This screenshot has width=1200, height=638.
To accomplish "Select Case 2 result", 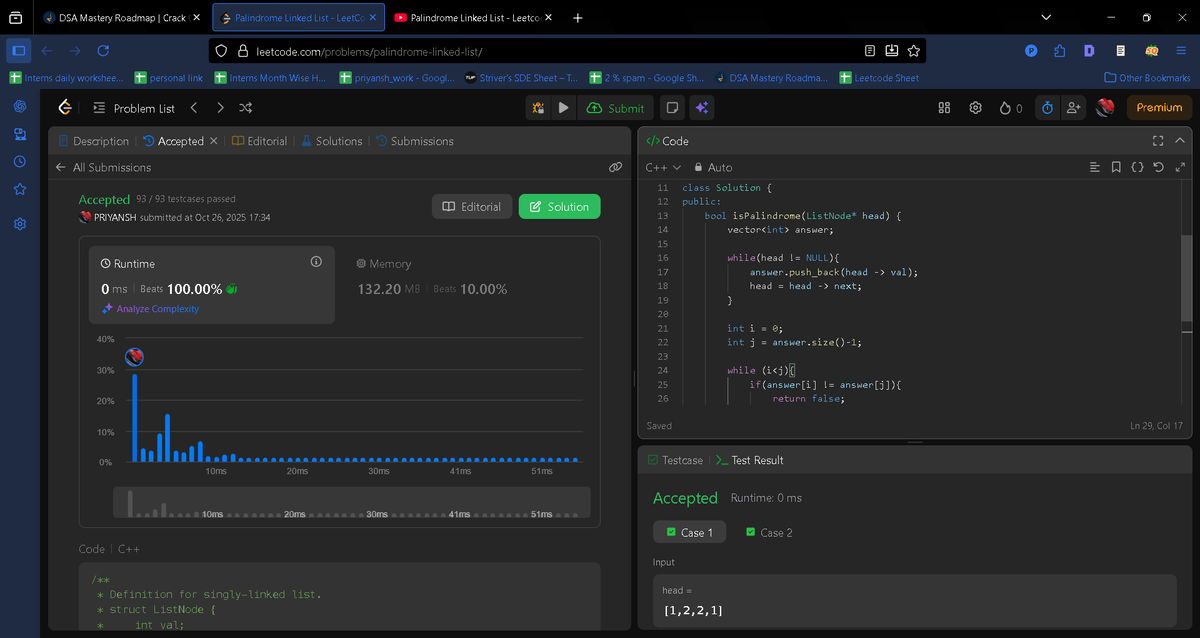I will click(770, 532).
